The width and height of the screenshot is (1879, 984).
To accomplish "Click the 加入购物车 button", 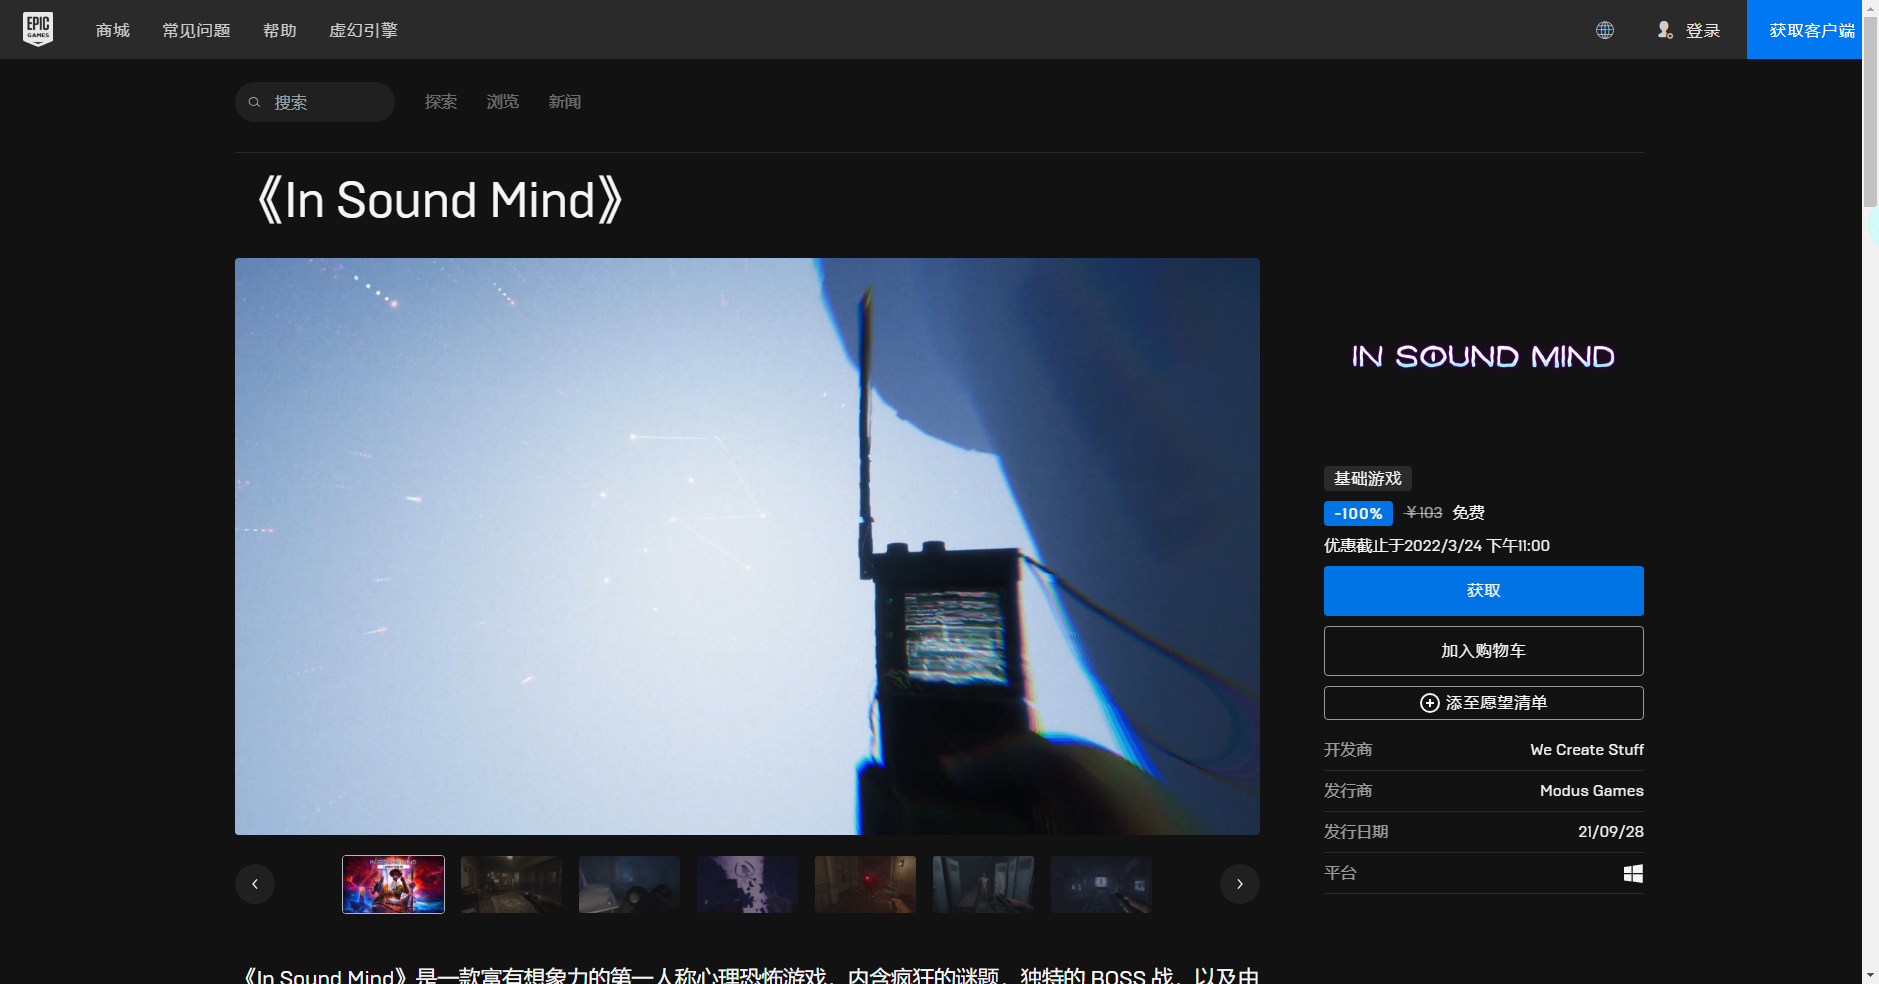I will [x=1482, y=650].
